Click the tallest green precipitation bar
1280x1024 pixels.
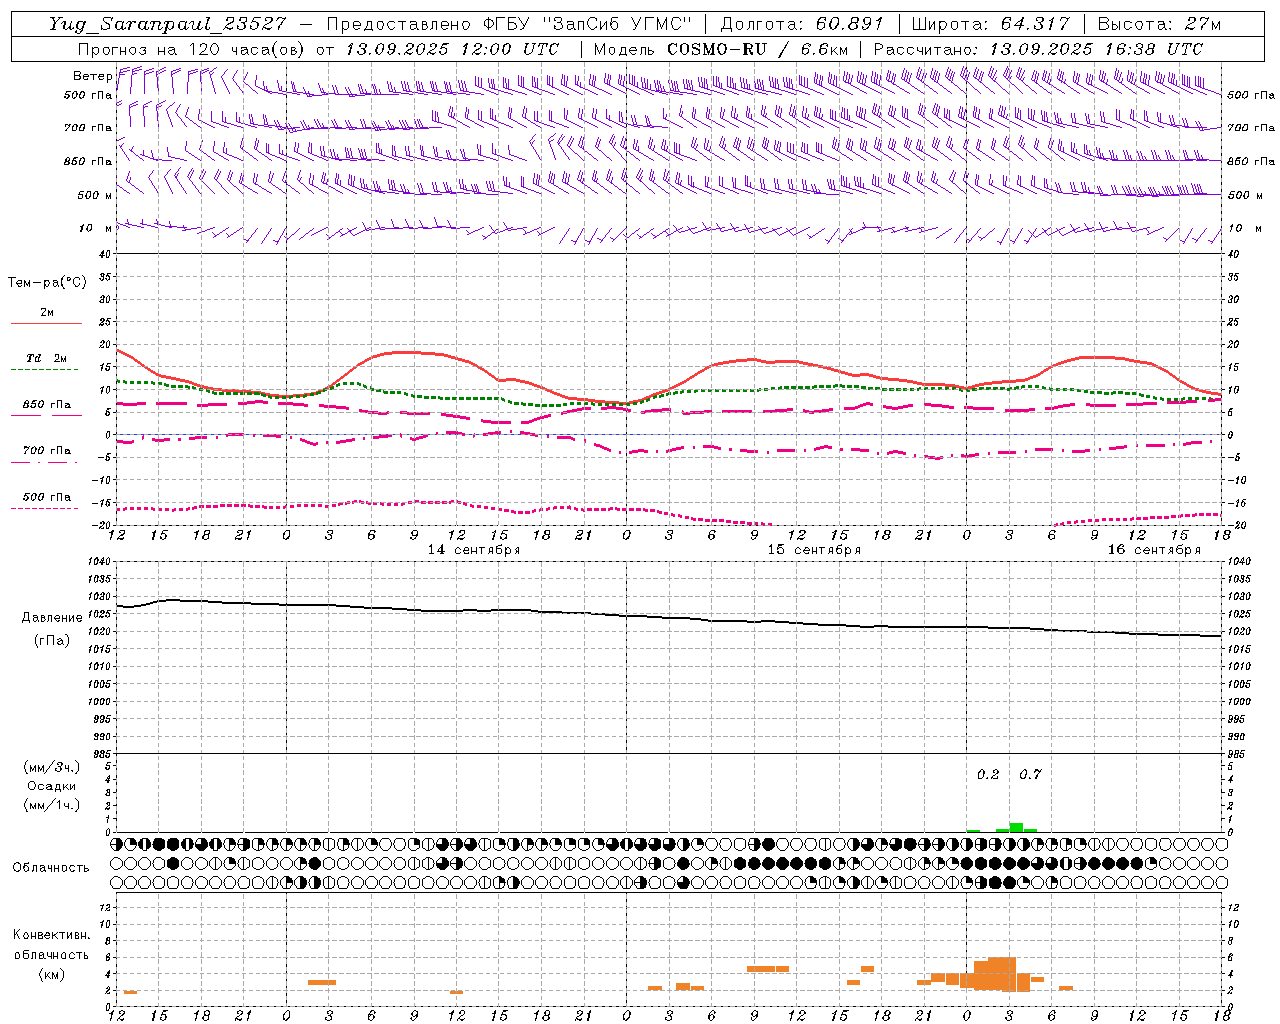(1016, 827)
